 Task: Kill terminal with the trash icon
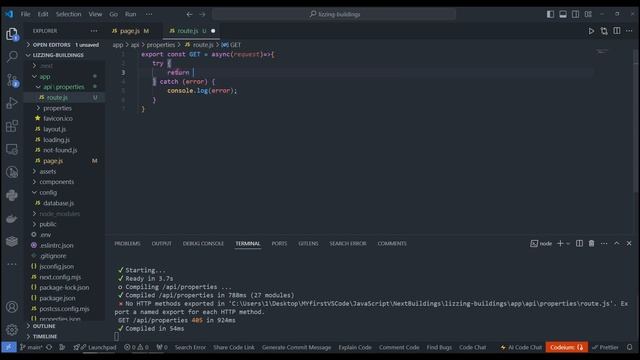tap(591, 243)
